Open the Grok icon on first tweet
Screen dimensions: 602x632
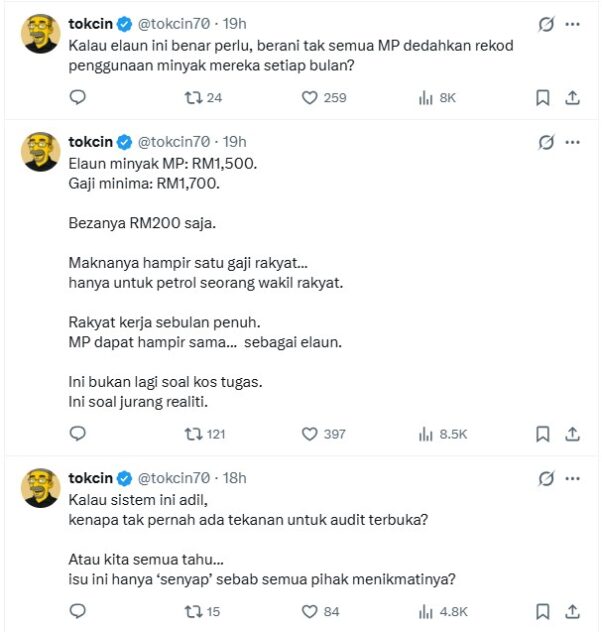(x=546, y=24)
